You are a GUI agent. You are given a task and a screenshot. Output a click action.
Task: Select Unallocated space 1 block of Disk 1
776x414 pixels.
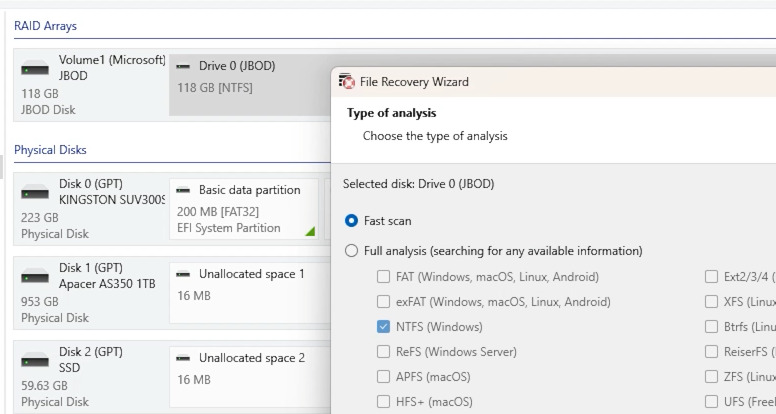(250, 293)
